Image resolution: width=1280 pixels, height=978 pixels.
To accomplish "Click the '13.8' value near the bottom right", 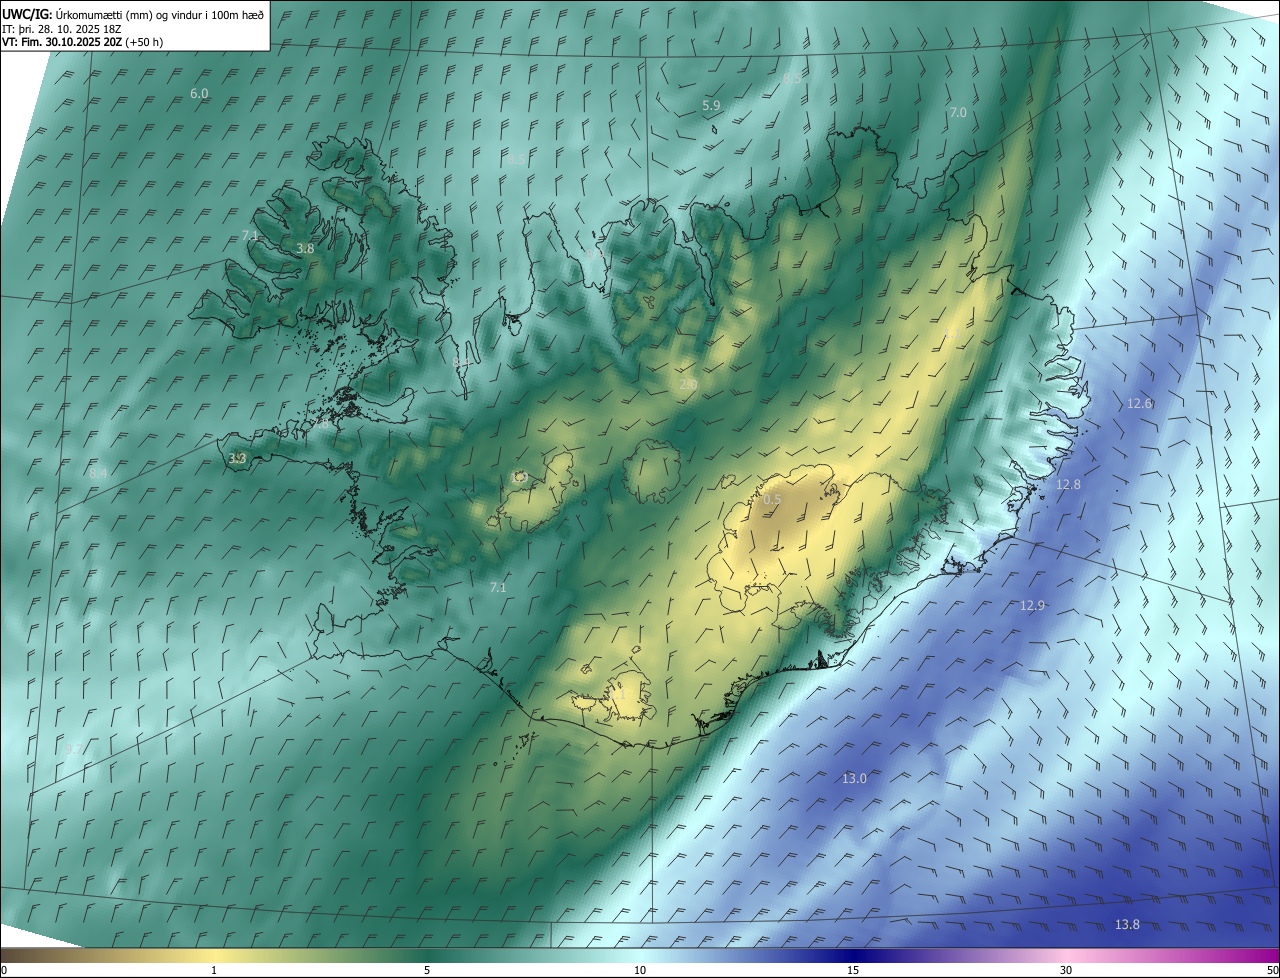I will (1127, 924).
